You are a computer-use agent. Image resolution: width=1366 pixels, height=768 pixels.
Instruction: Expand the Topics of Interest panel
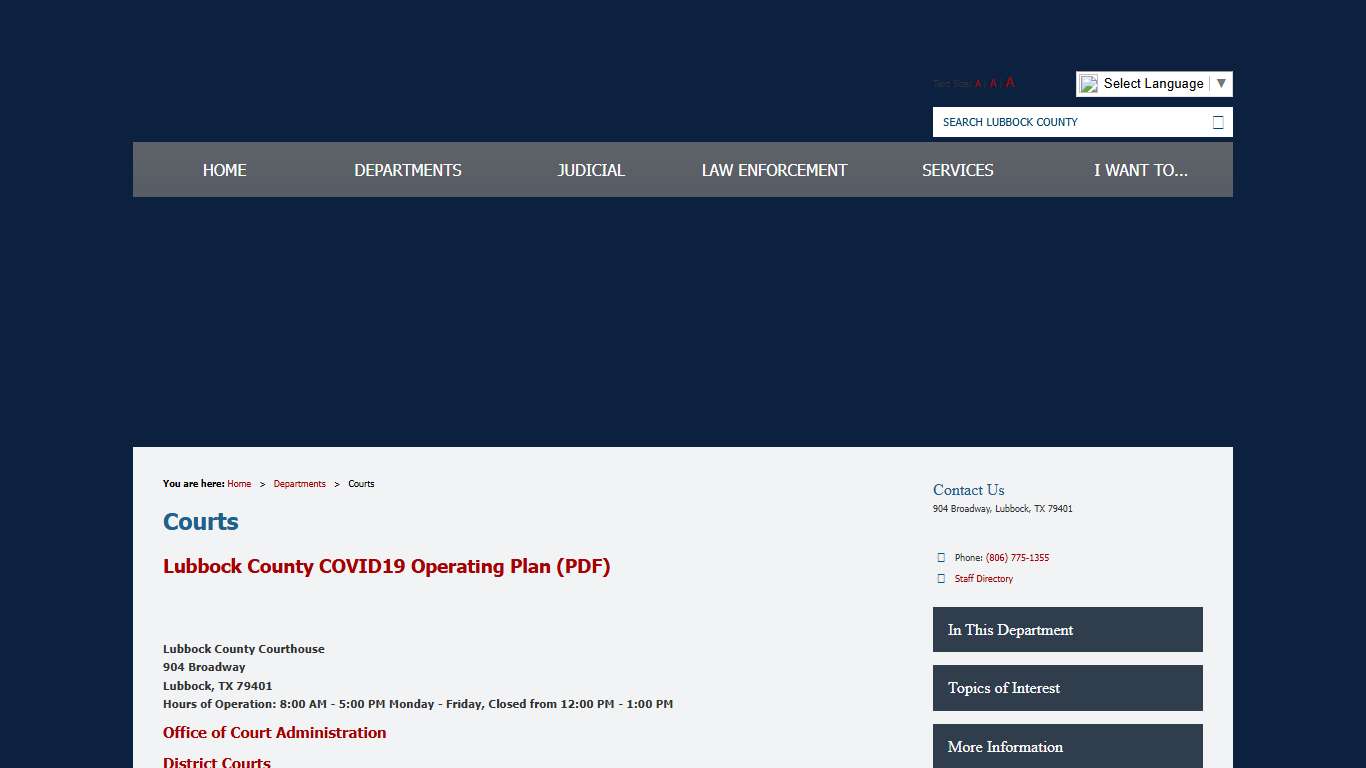point(1067,688)
